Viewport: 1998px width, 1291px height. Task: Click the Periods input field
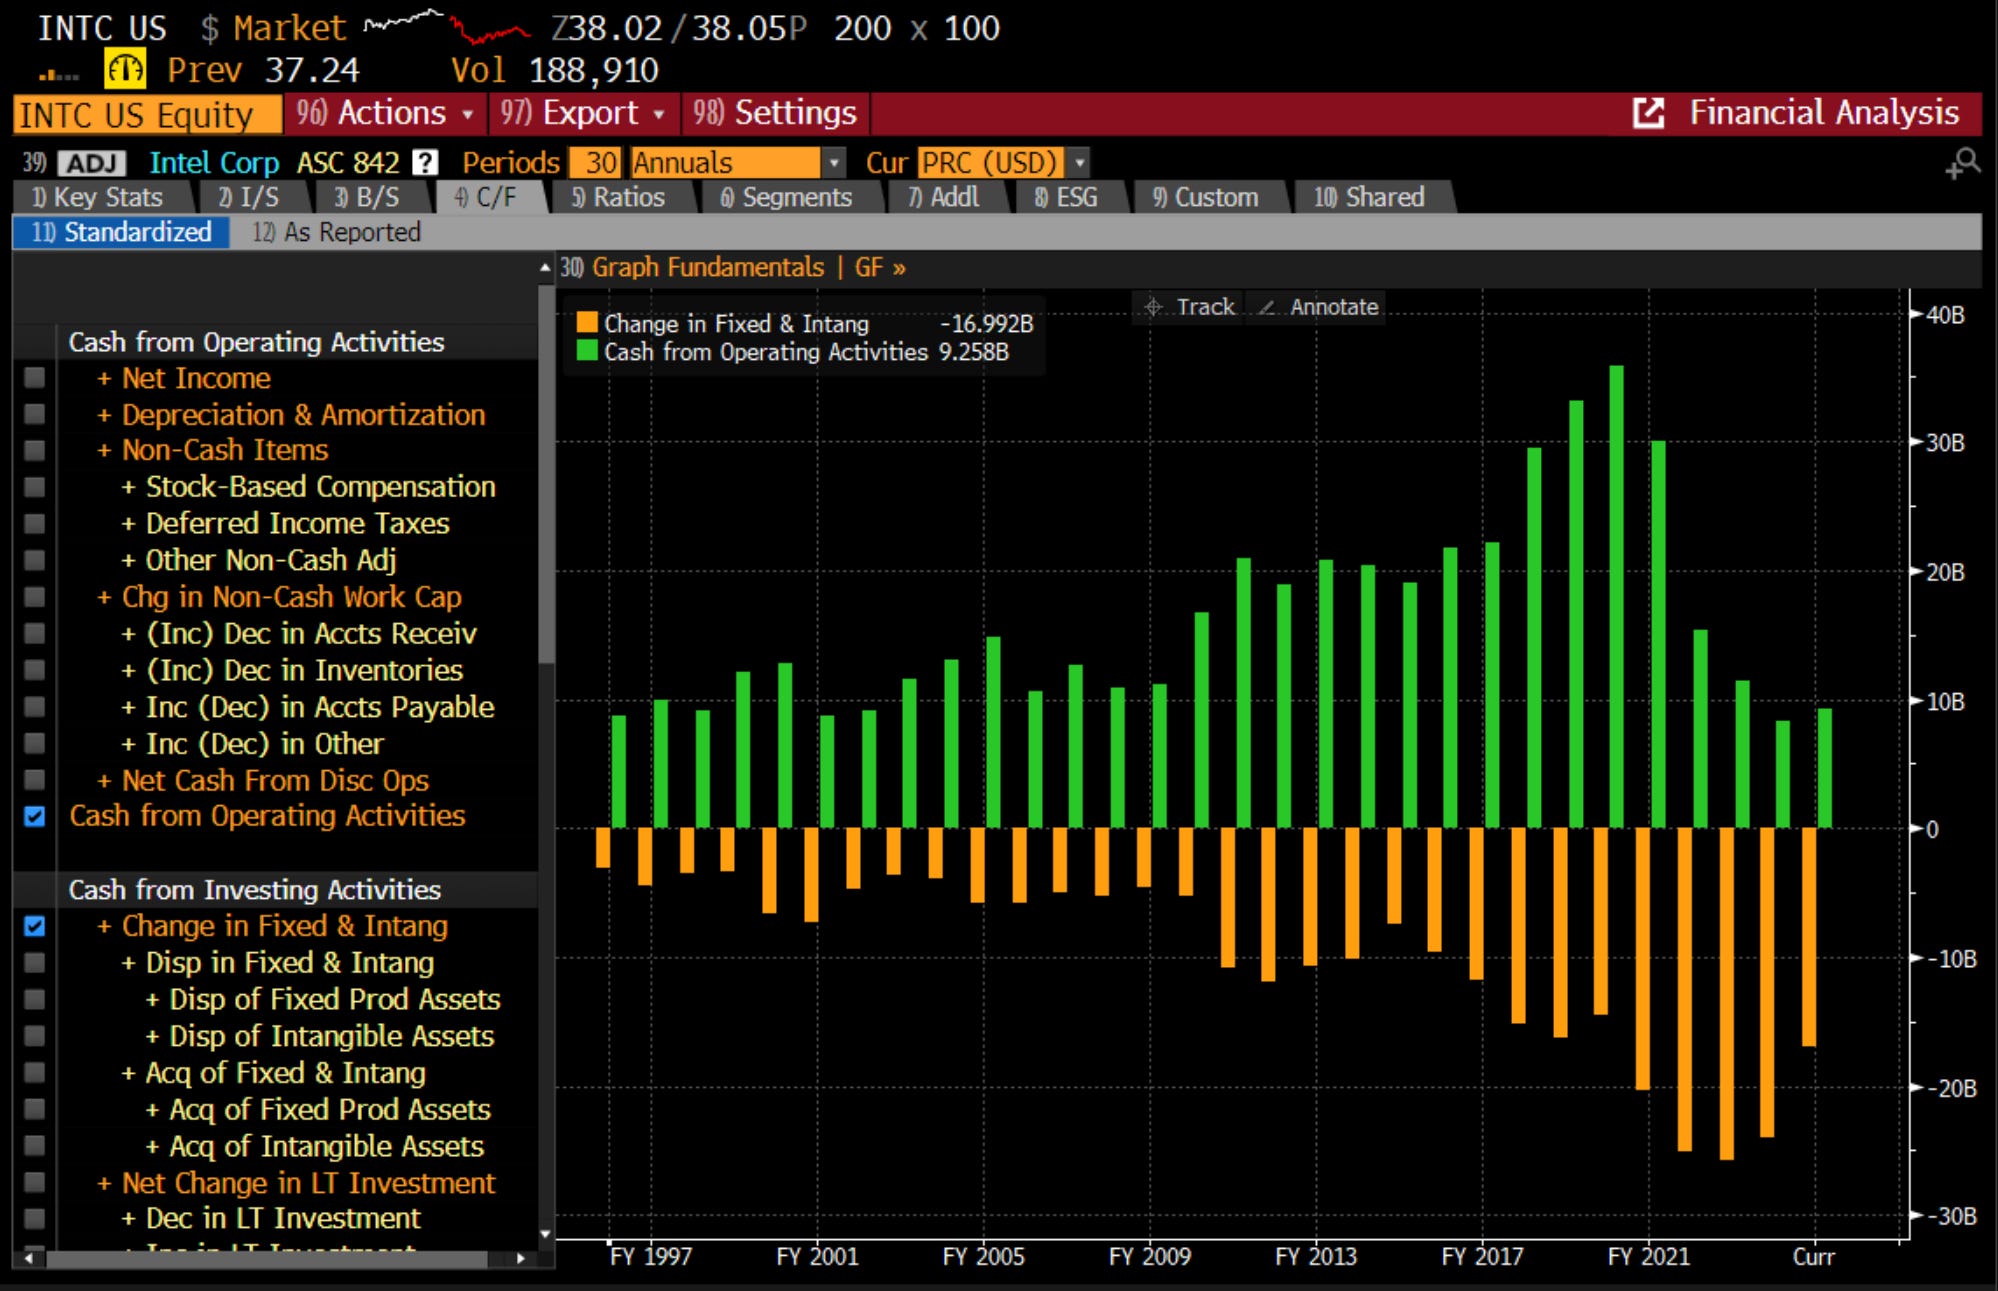click(598, 162)
